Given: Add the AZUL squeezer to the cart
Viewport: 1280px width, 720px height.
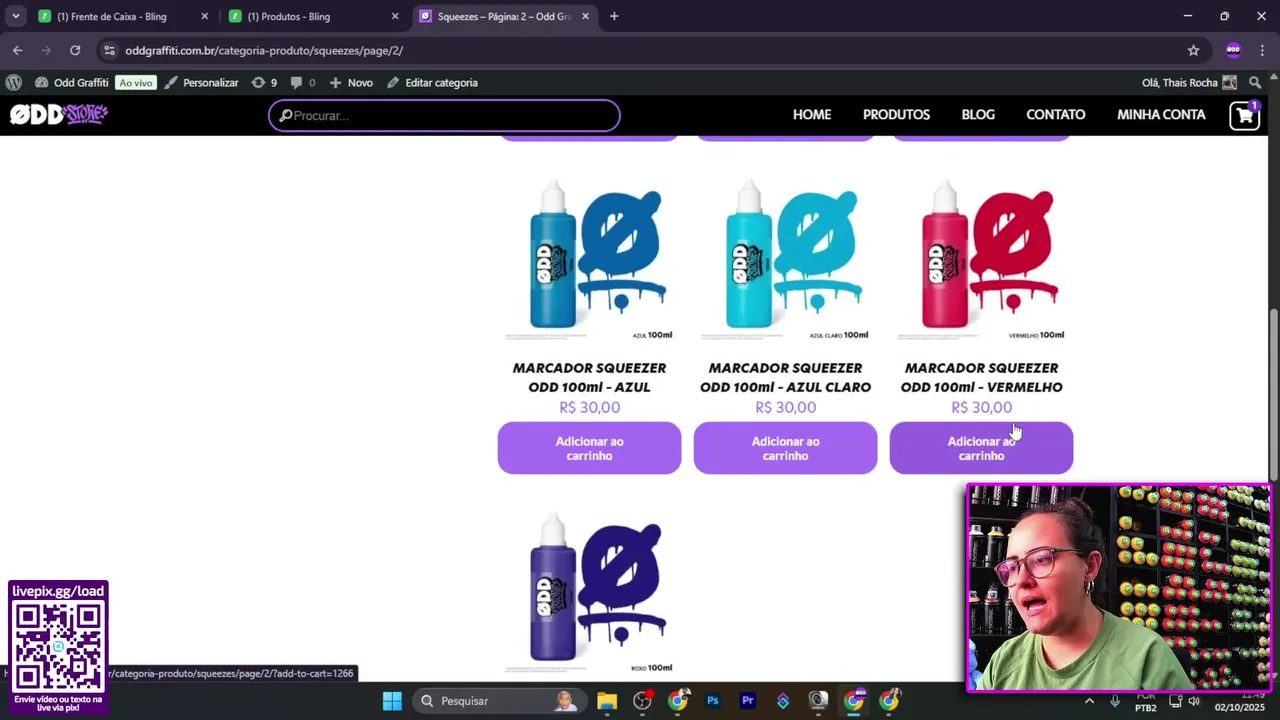Looking at the screenshot, I should (x=589, y=448).
